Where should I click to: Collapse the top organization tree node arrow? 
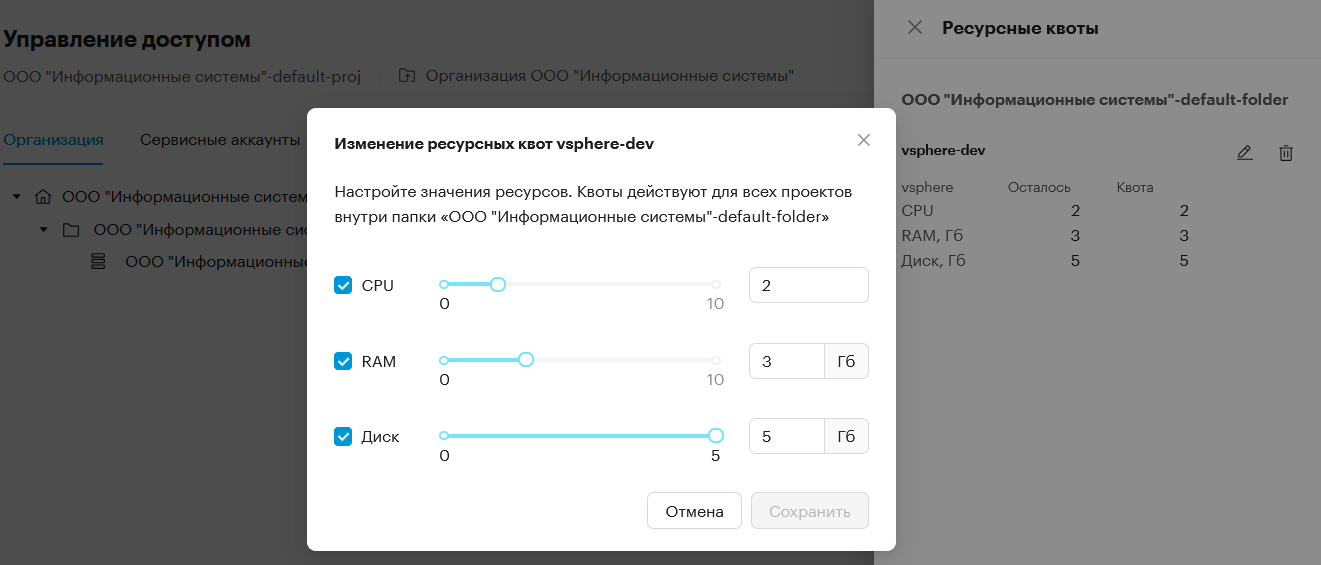(x=16, y=198)
